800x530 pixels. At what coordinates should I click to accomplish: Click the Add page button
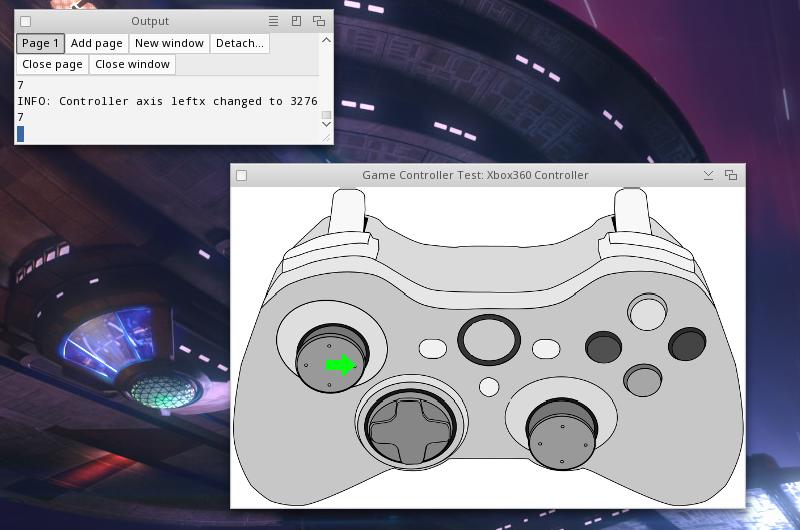coord(96,43)
